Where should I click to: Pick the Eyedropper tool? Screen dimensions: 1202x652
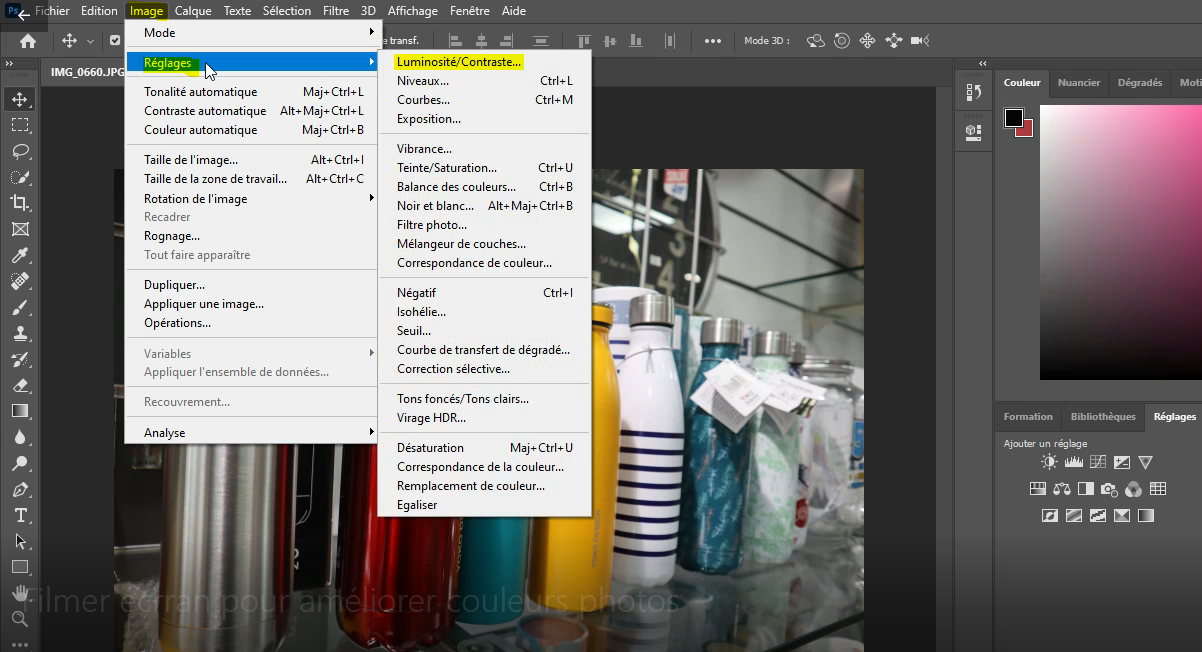20,255
